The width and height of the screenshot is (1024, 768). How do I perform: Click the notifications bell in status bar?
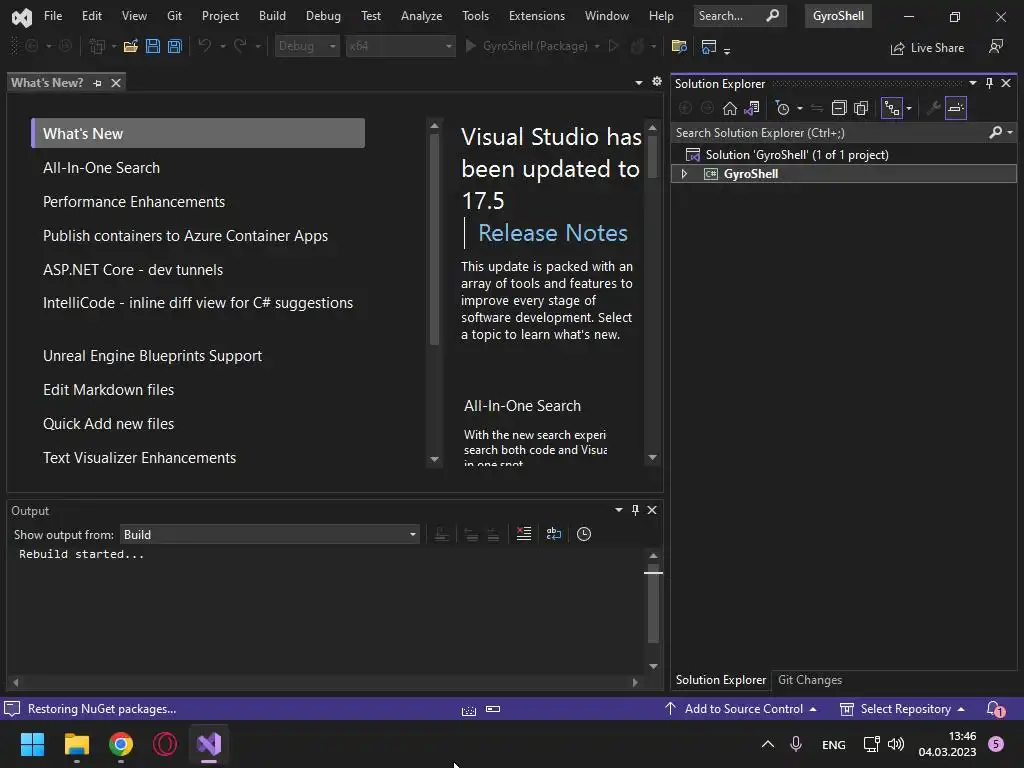tap(995, 709)
